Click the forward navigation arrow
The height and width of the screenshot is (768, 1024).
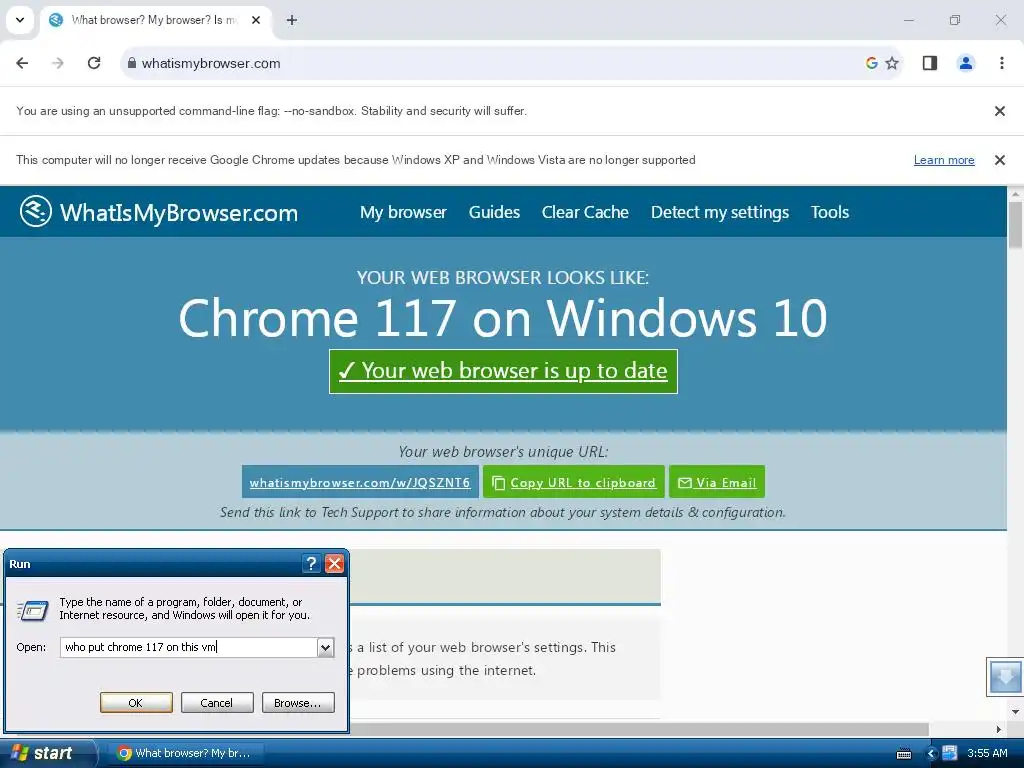pyautogui.click(x=58, y=63)
